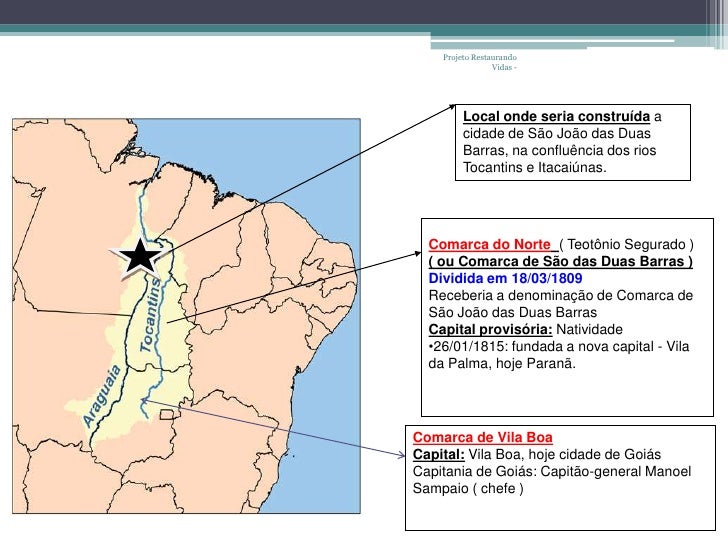Click the underlined 'Local onde seria construída' heading
The image size is (728, 546).
coord(556,116)
